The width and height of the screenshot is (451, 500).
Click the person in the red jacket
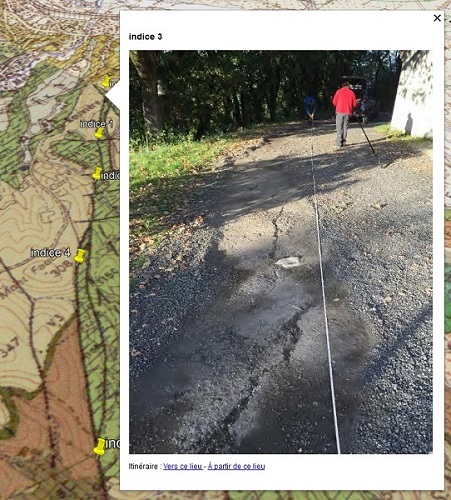pos(343,114)
